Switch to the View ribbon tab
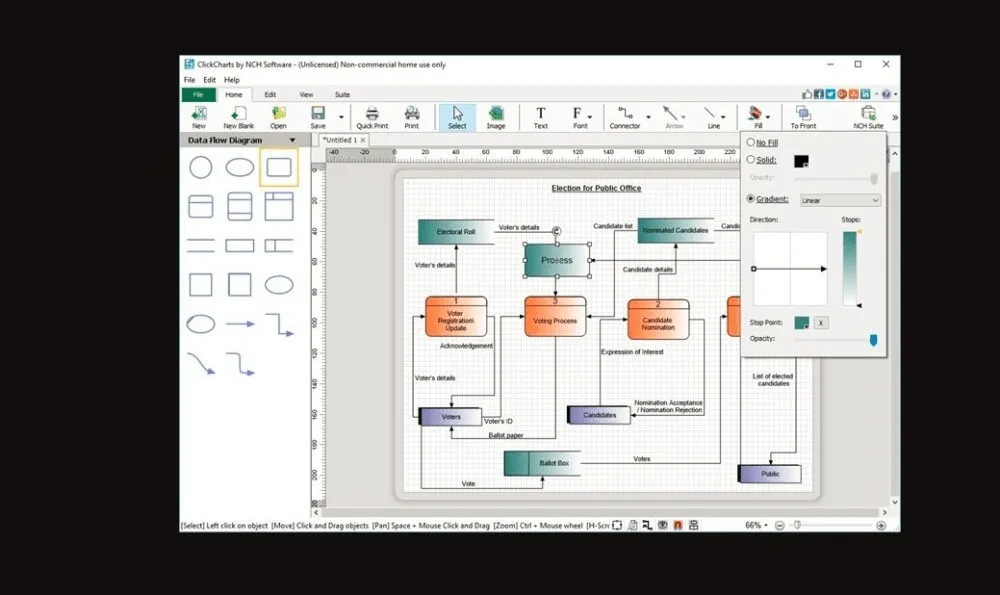The image size is (1000, 595). coord(306,94)
